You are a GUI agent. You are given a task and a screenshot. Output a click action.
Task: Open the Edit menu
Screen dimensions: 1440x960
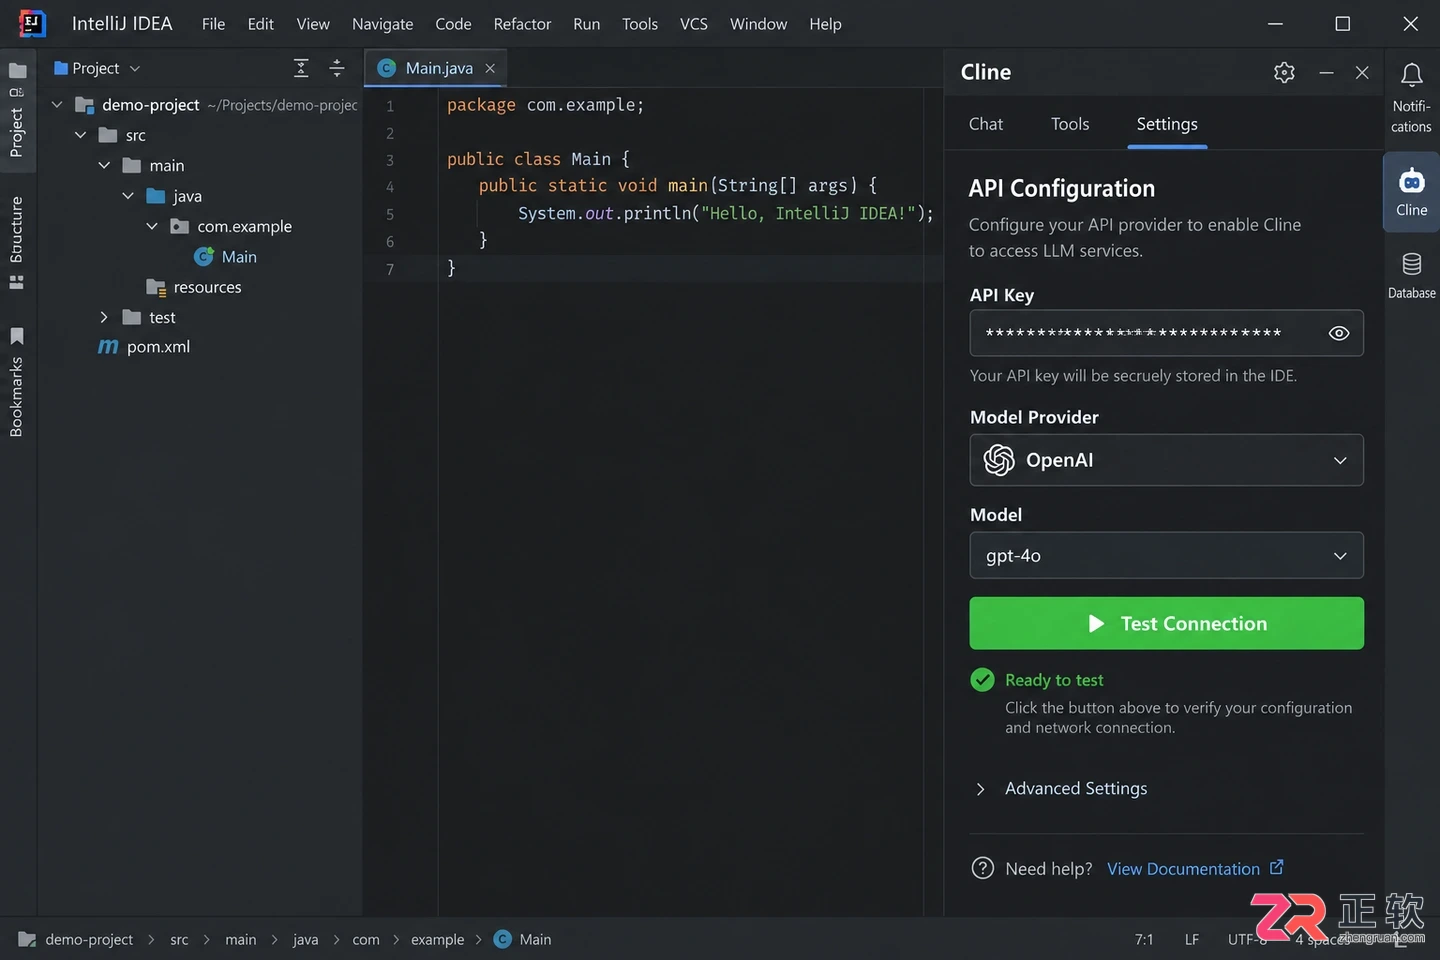tap(261, 24)
